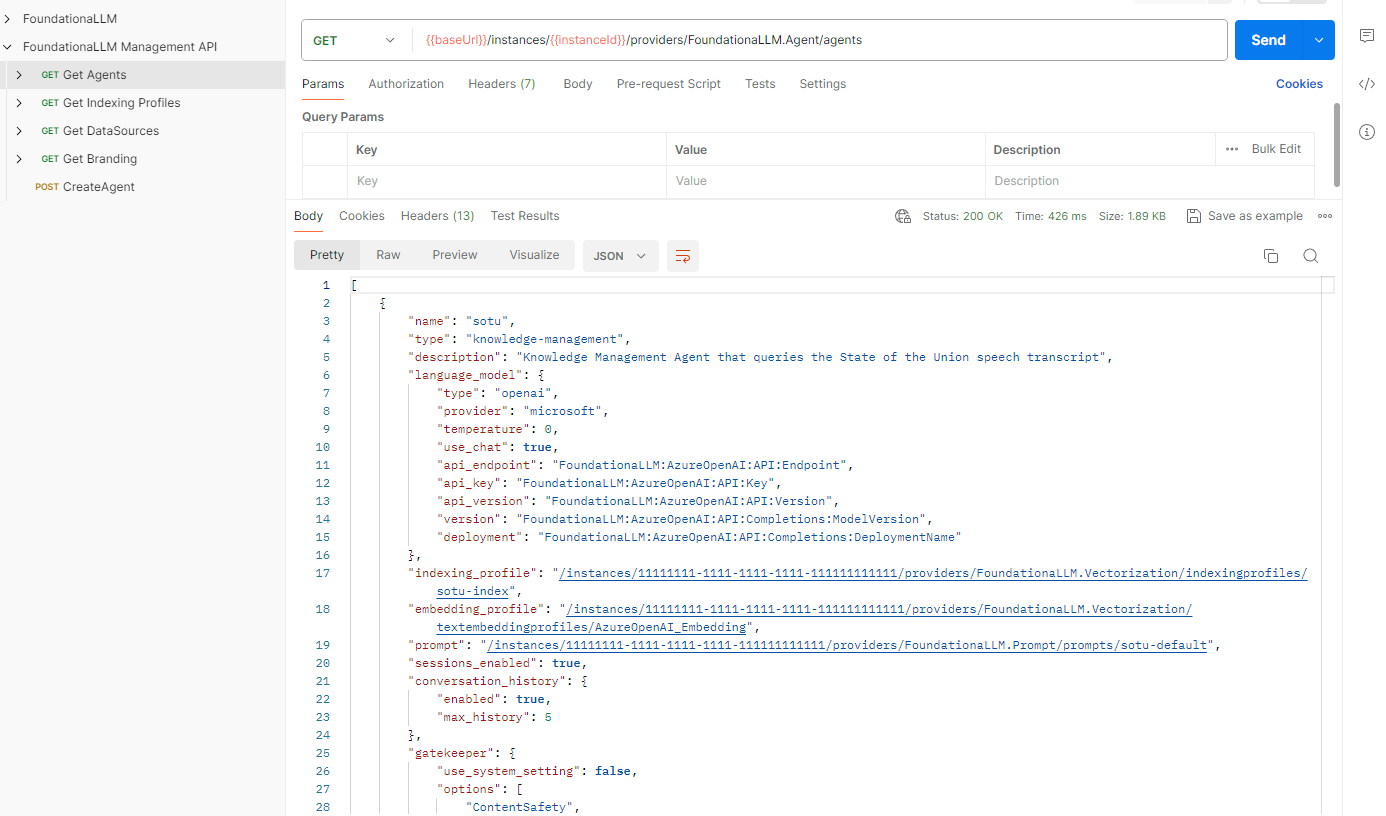Screen dimensions: 1386x816
Task: Open the CreateAgent POST request
Action: (99, 187)
